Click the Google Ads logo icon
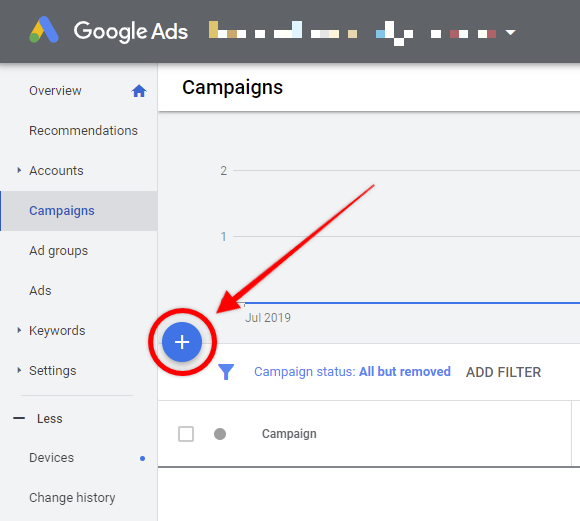The height and width of the screenshot is (521, 580). click(44, 30)
